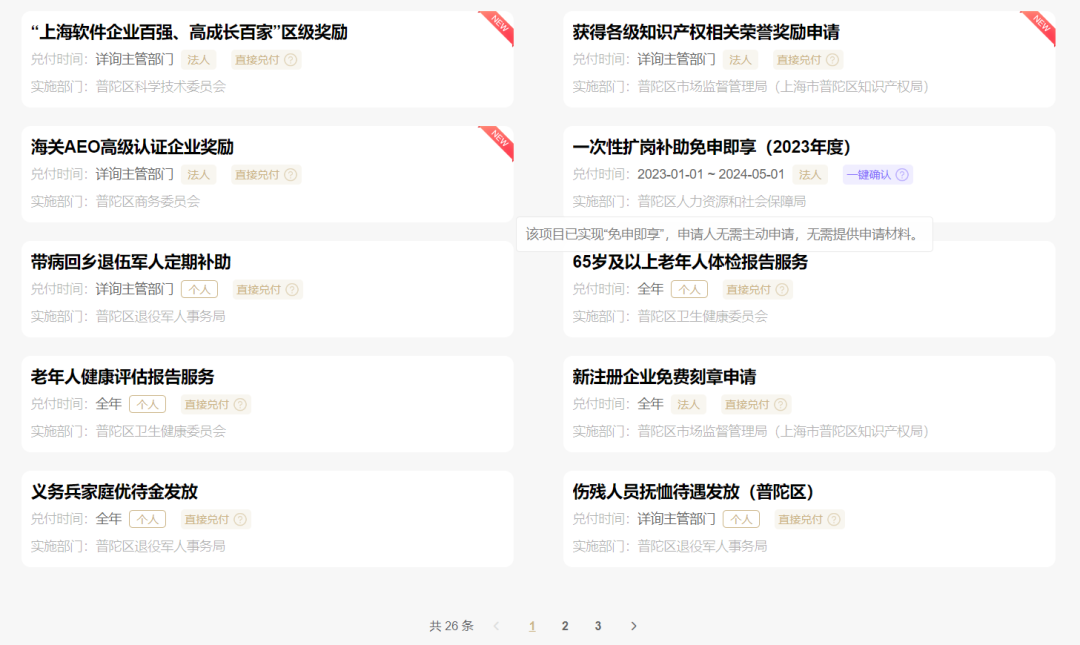Select page 1 in pagination
The image size is (1080, 645).
(x=532, y=626)
